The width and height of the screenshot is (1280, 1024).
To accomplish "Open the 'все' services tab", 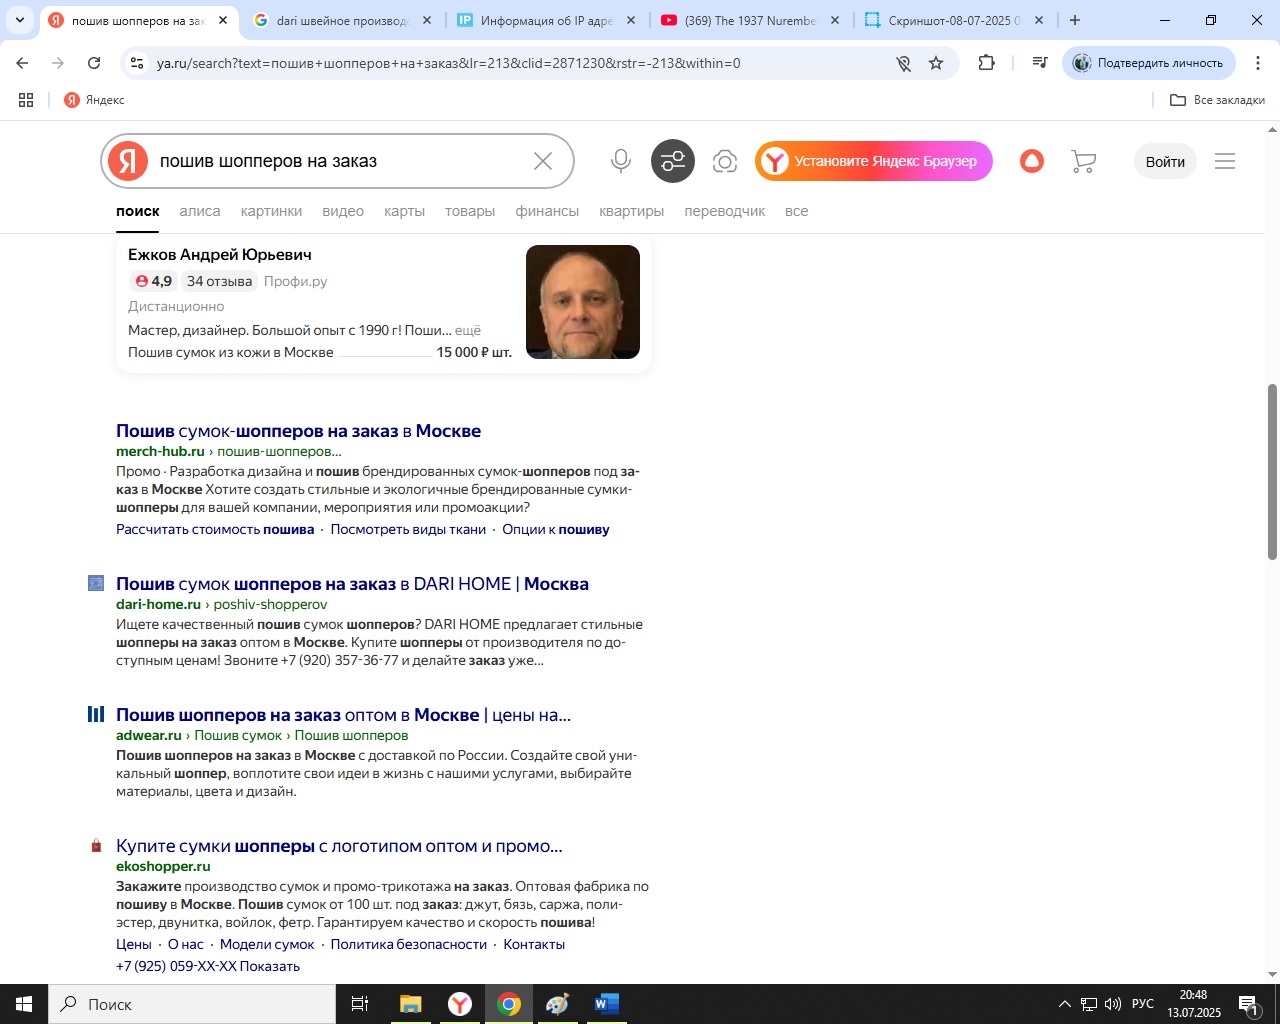I will 797,211.
